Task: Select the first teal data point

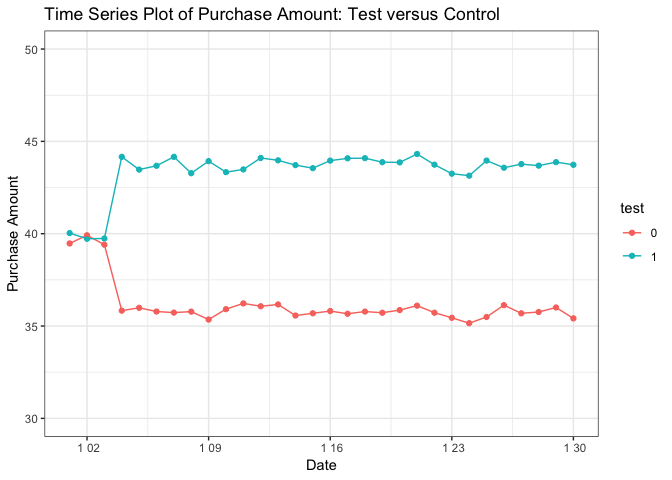Action: pos(69,233)
